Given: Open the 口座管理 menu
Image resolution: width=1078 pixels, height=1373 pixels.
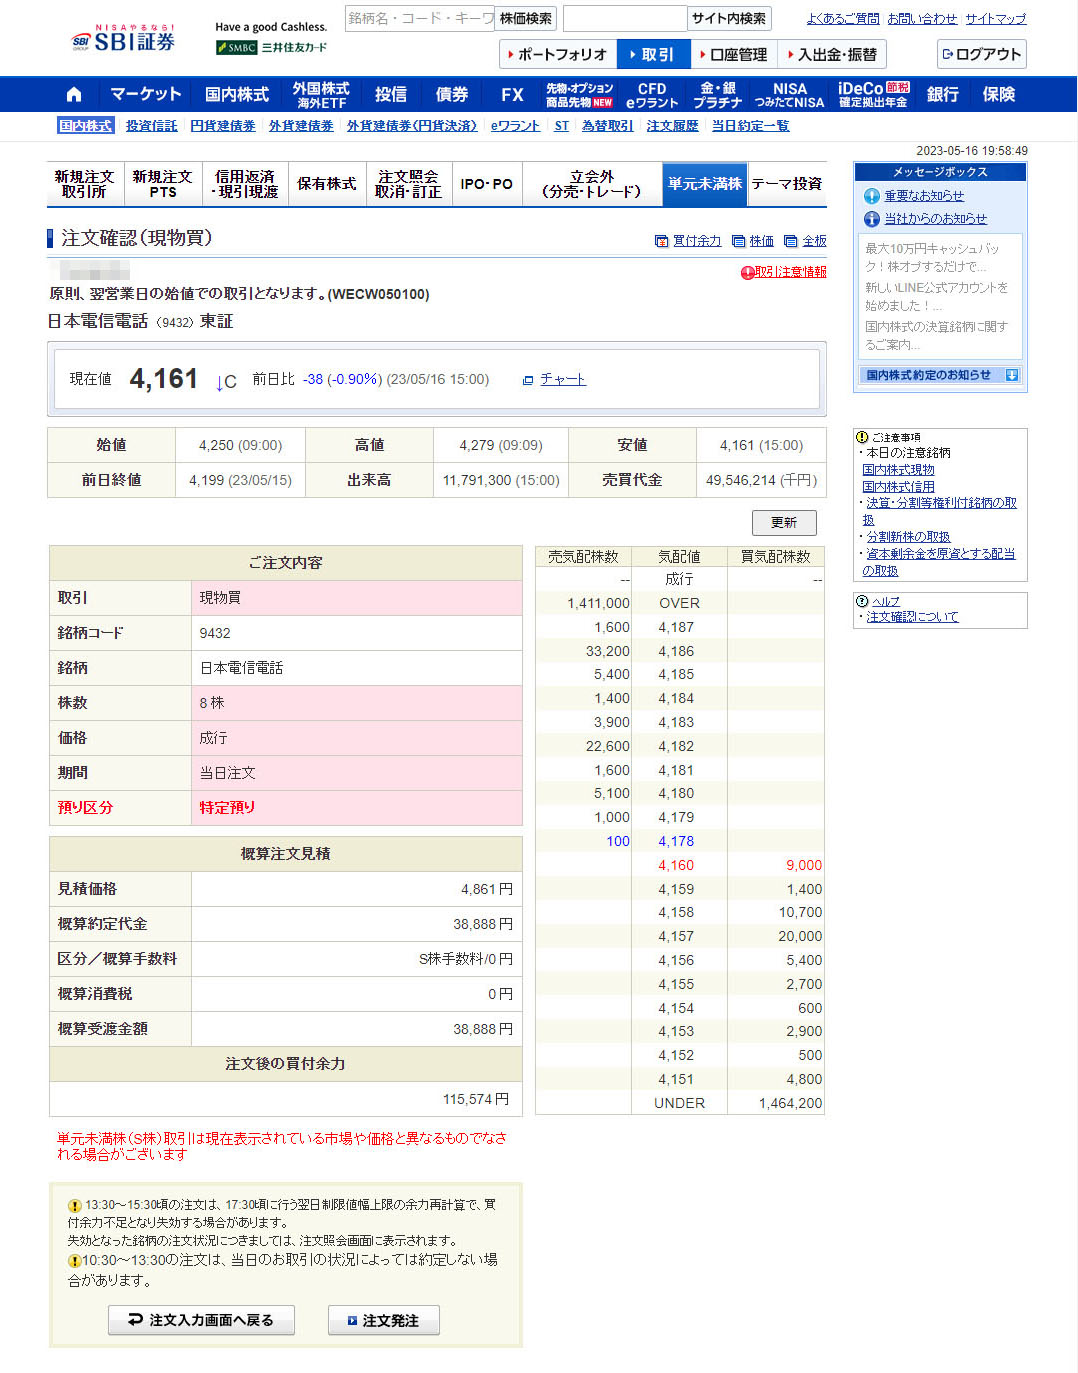Looking at the screenshot, I should [x=733, y=54].
